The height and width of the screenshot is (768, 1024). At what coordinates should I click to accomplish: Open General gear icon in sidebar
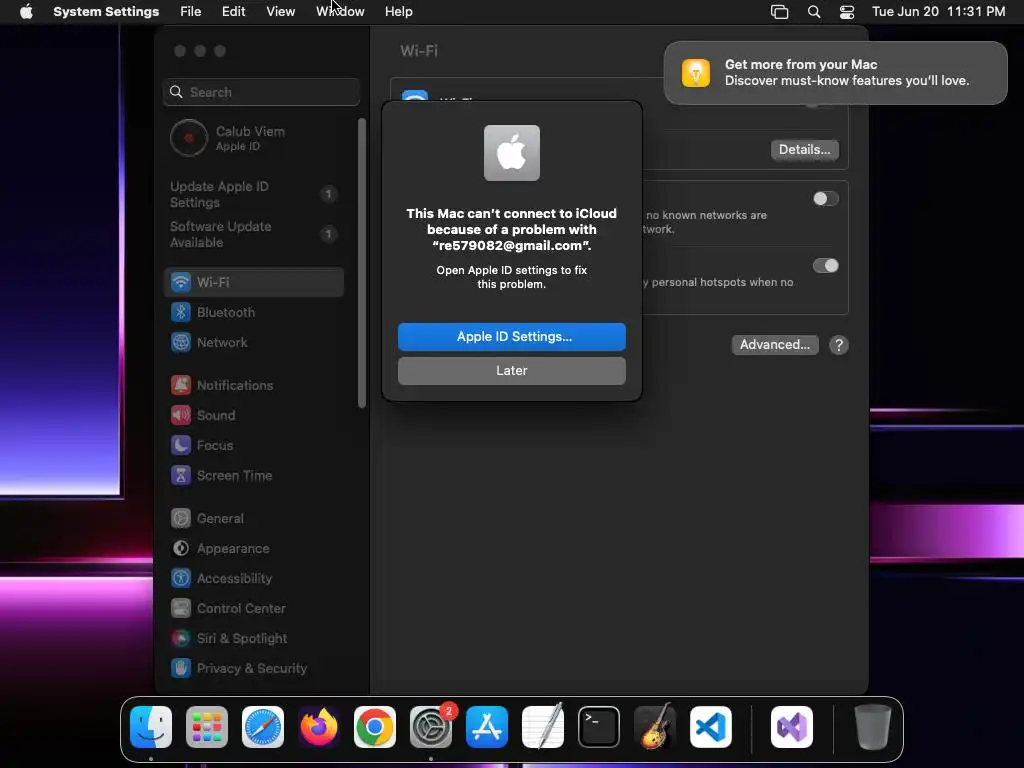[x=181, y=519]
